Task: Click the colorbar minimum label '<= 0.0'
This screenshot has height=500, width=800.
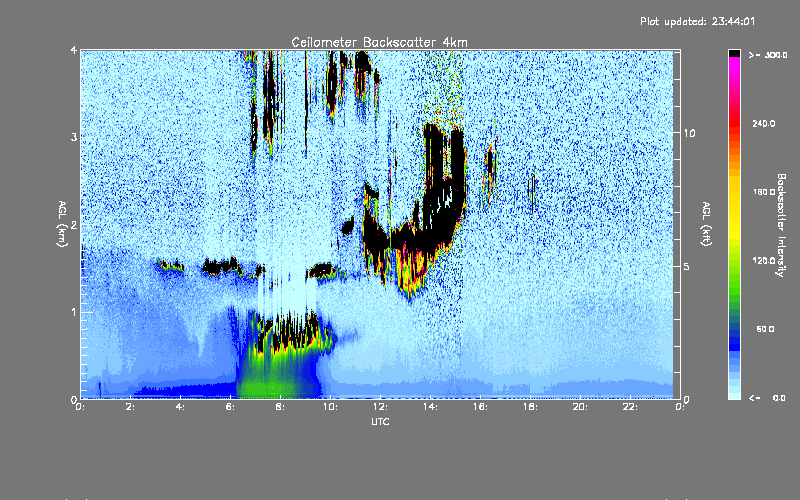Action: [768, 398]
